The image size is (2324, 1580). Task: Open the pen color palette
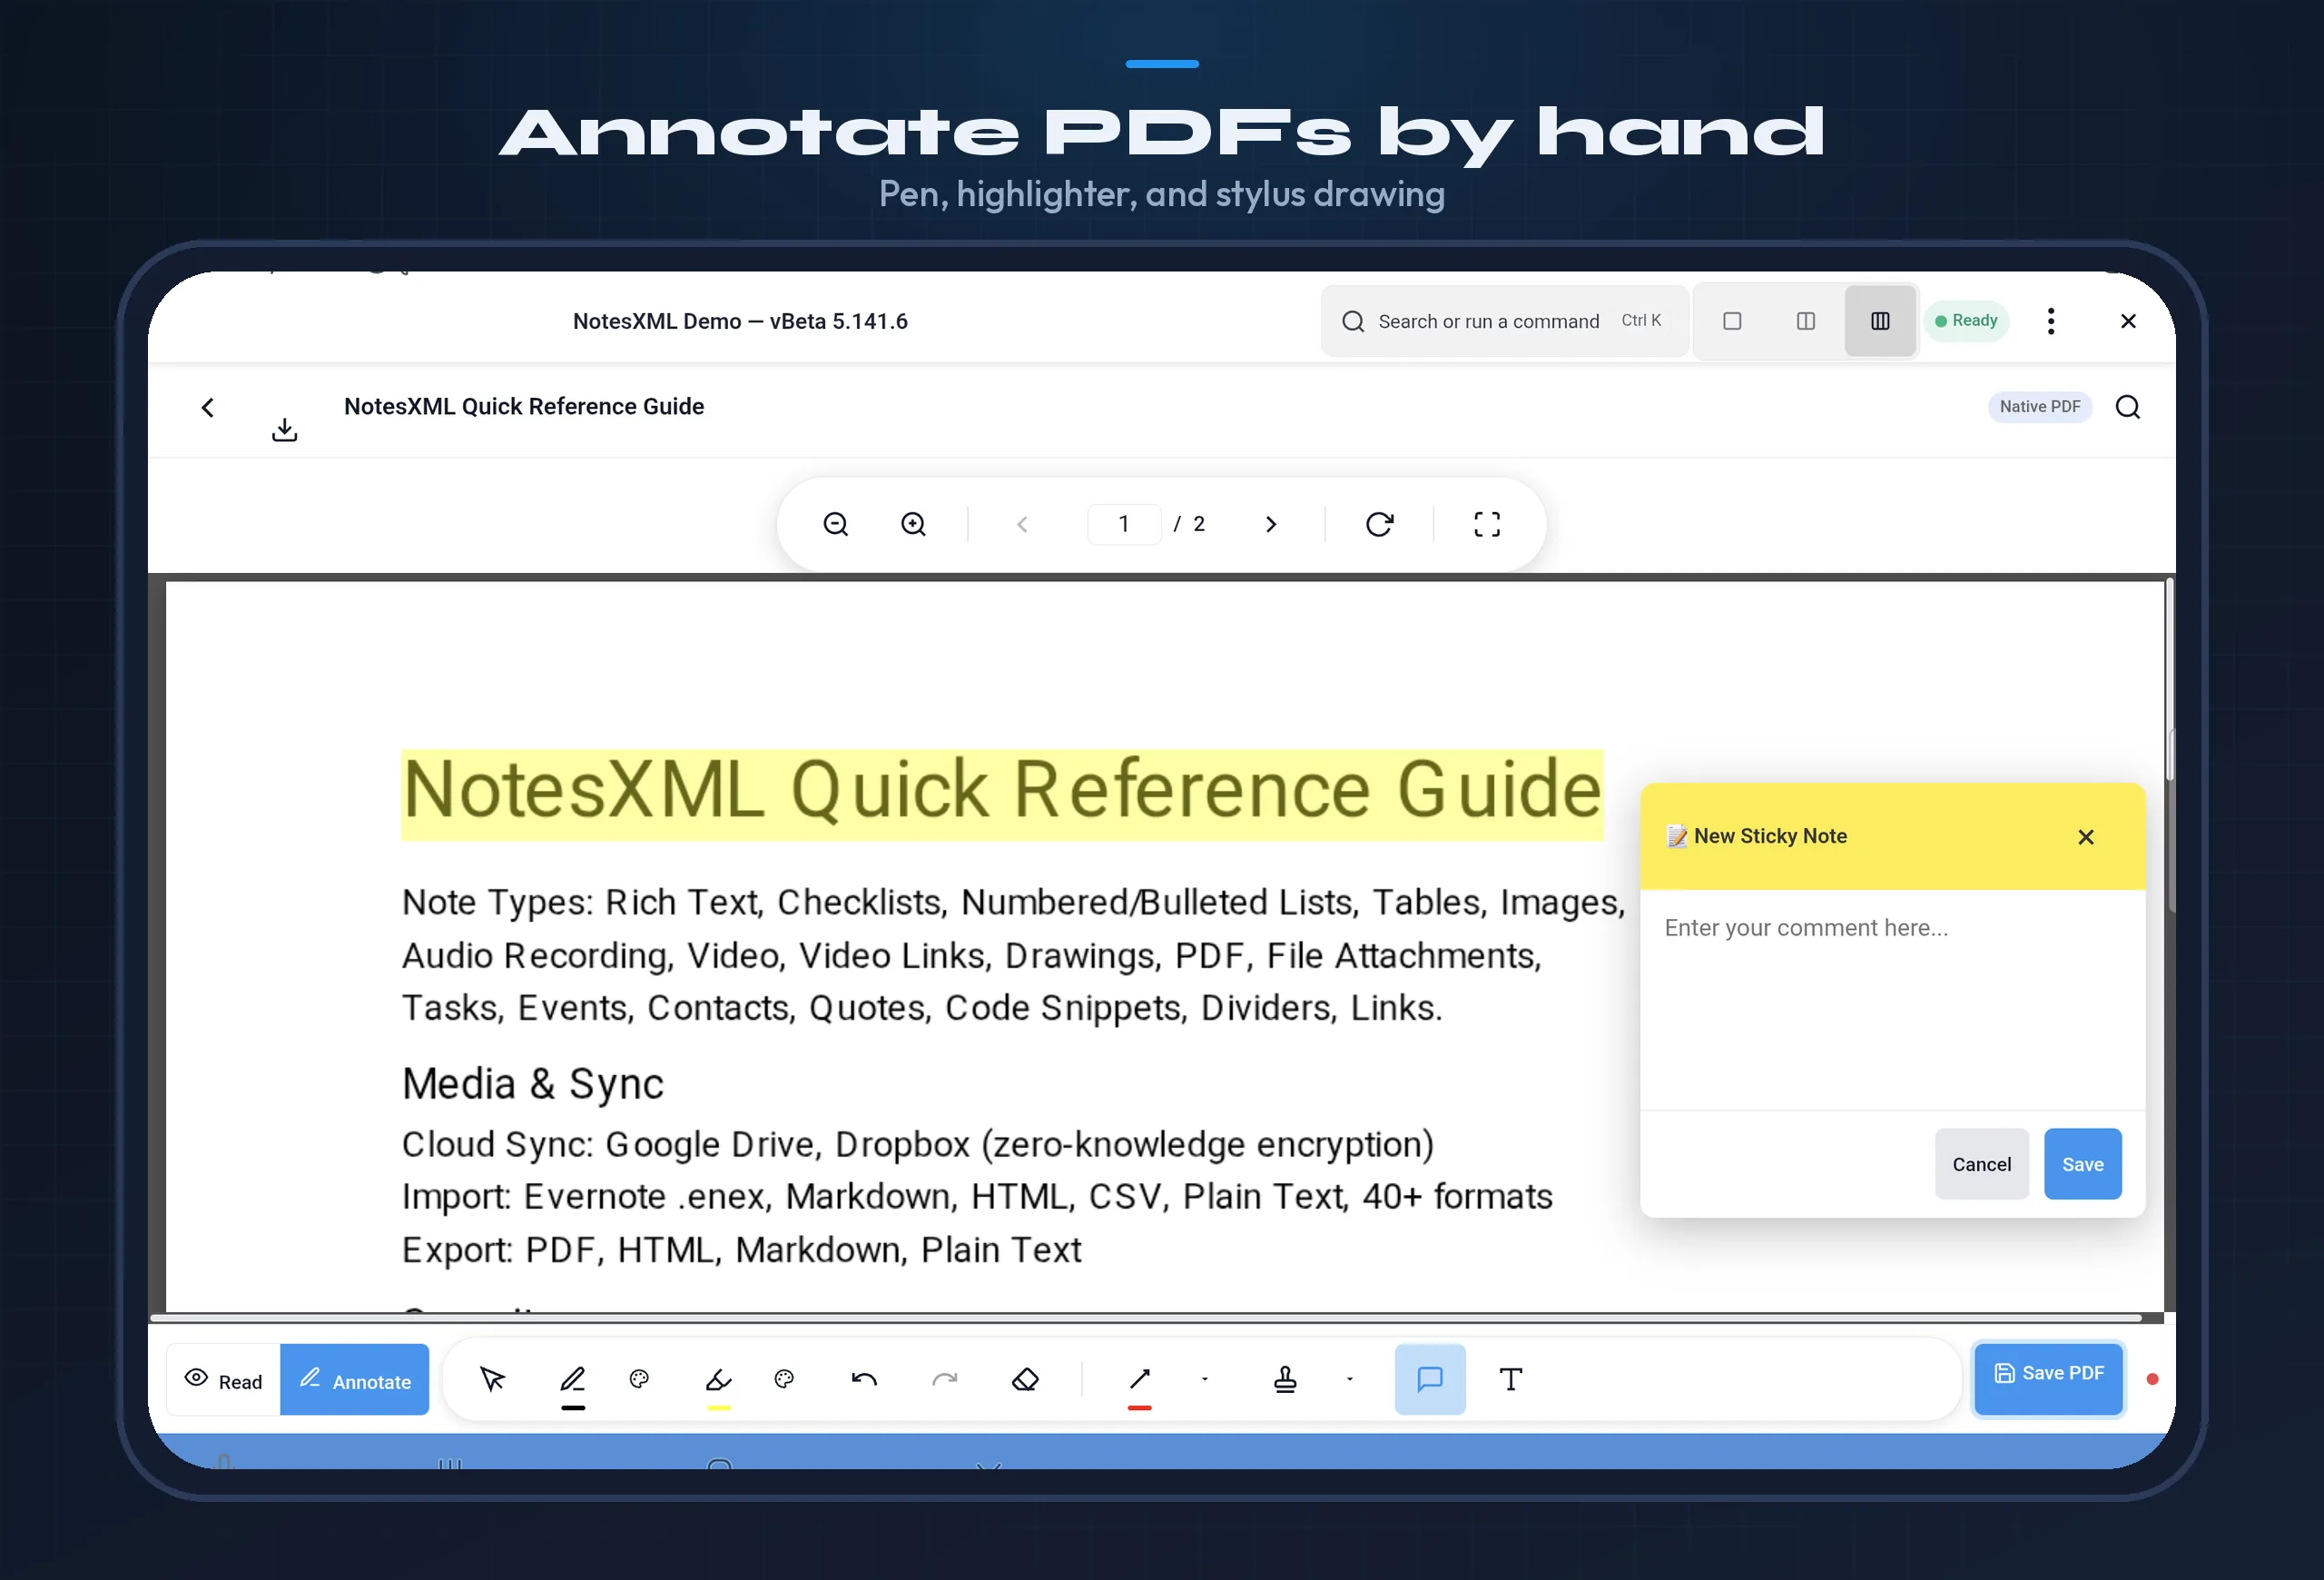[x=640, y=1379]
